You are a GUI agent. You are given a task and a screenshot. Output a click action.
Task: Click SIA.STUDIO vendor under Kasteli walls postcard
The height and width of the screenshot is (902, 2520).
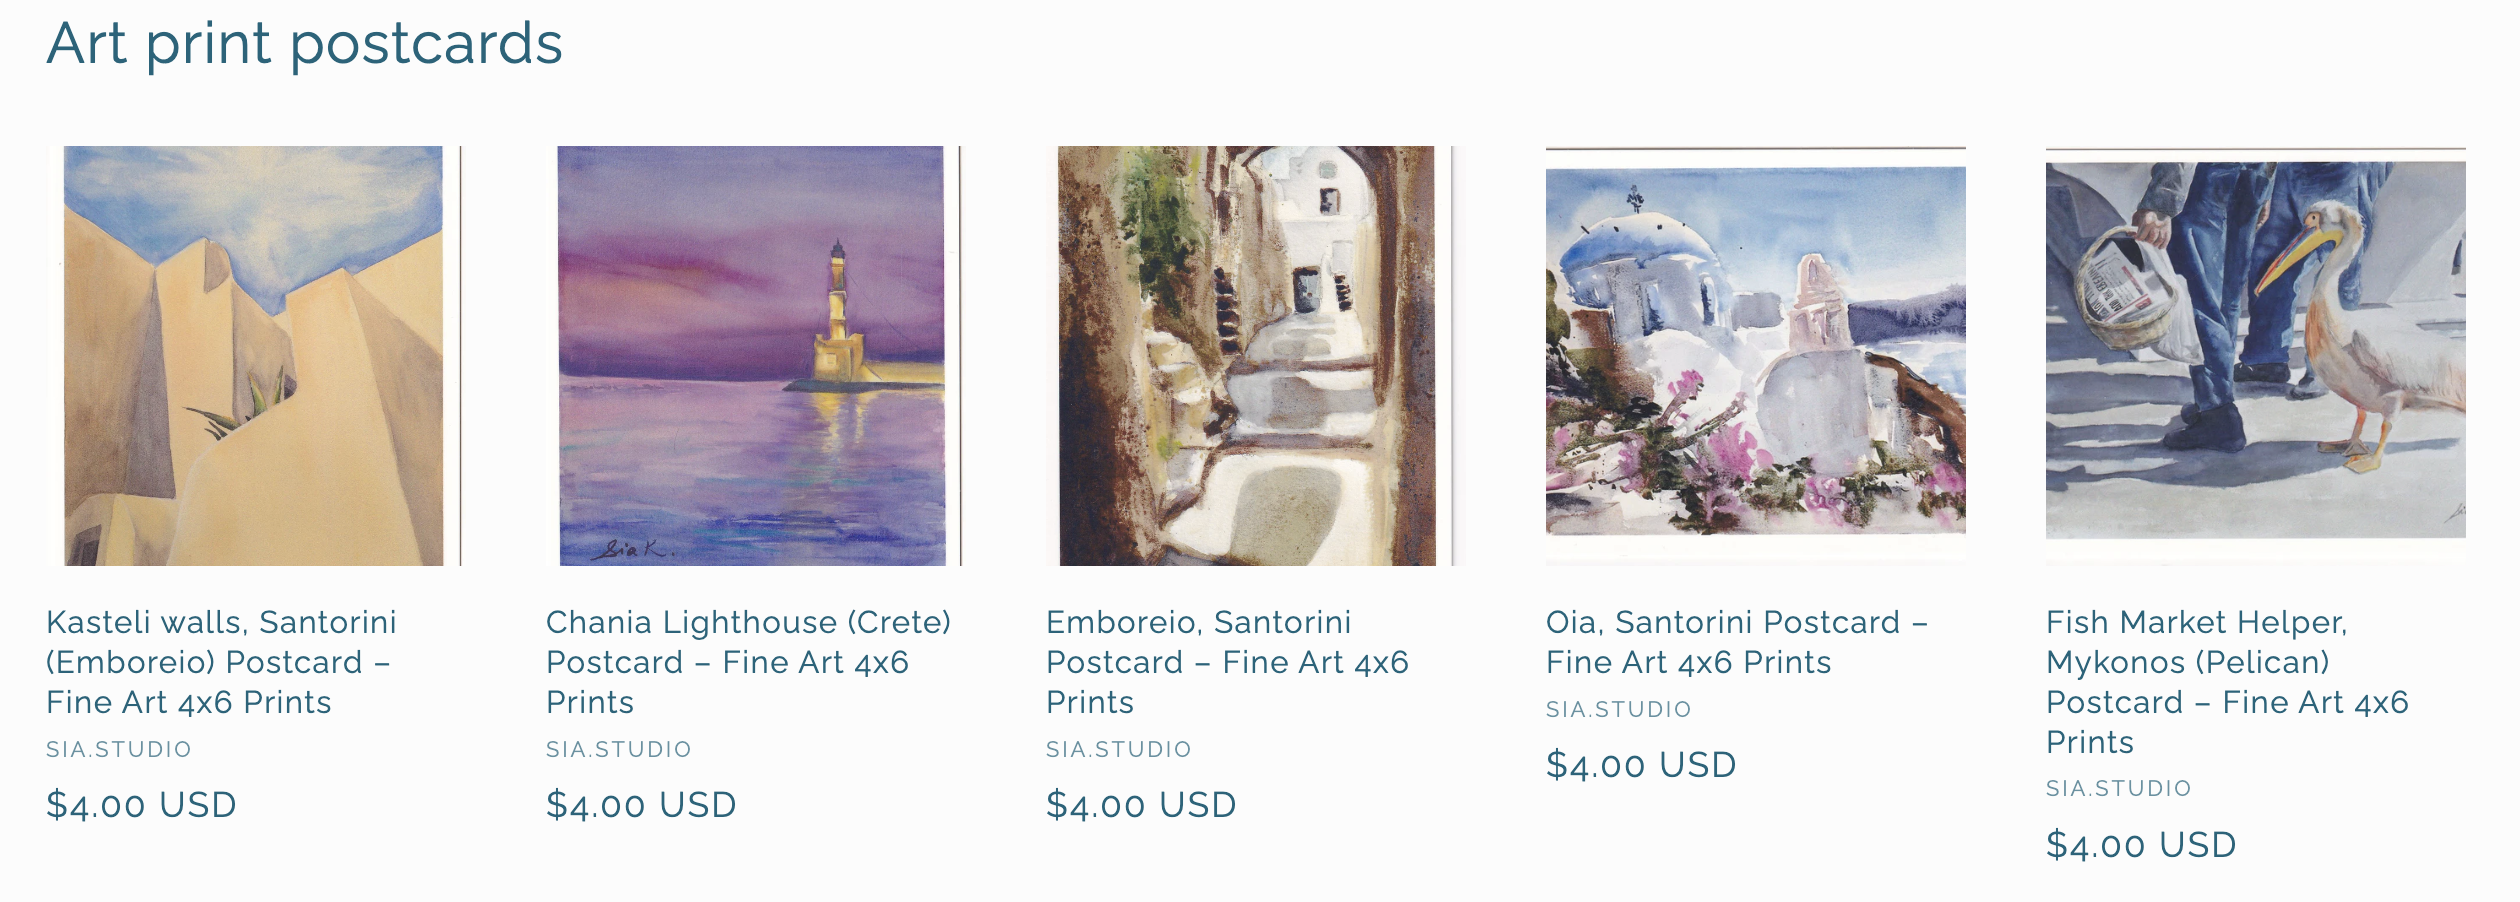pyautogui.click(x=119, y=749)
